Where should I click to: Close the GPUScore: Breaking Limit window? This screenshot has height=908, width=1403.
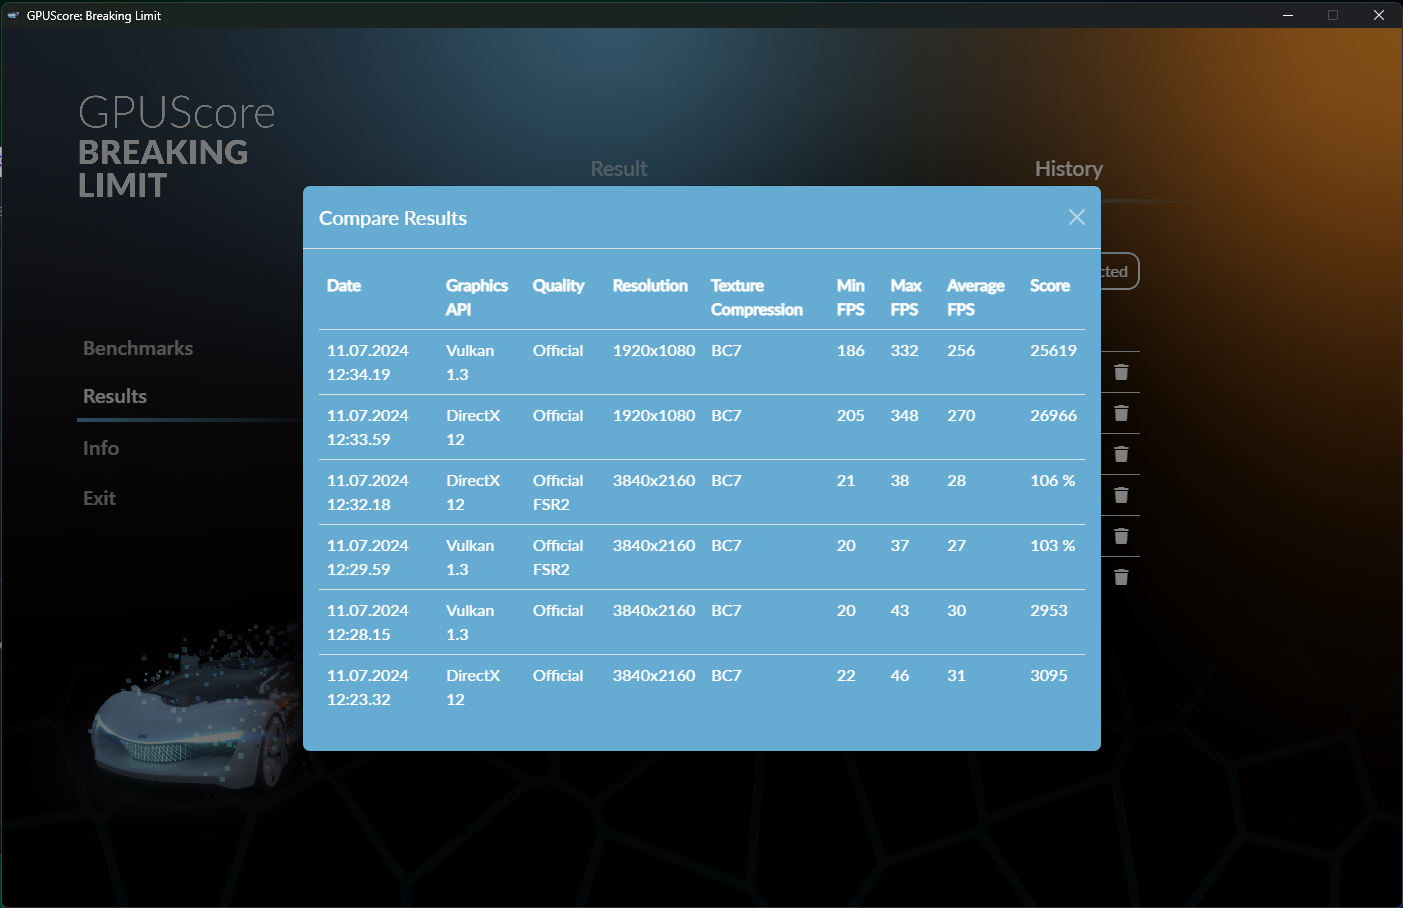click(1379, 15)
